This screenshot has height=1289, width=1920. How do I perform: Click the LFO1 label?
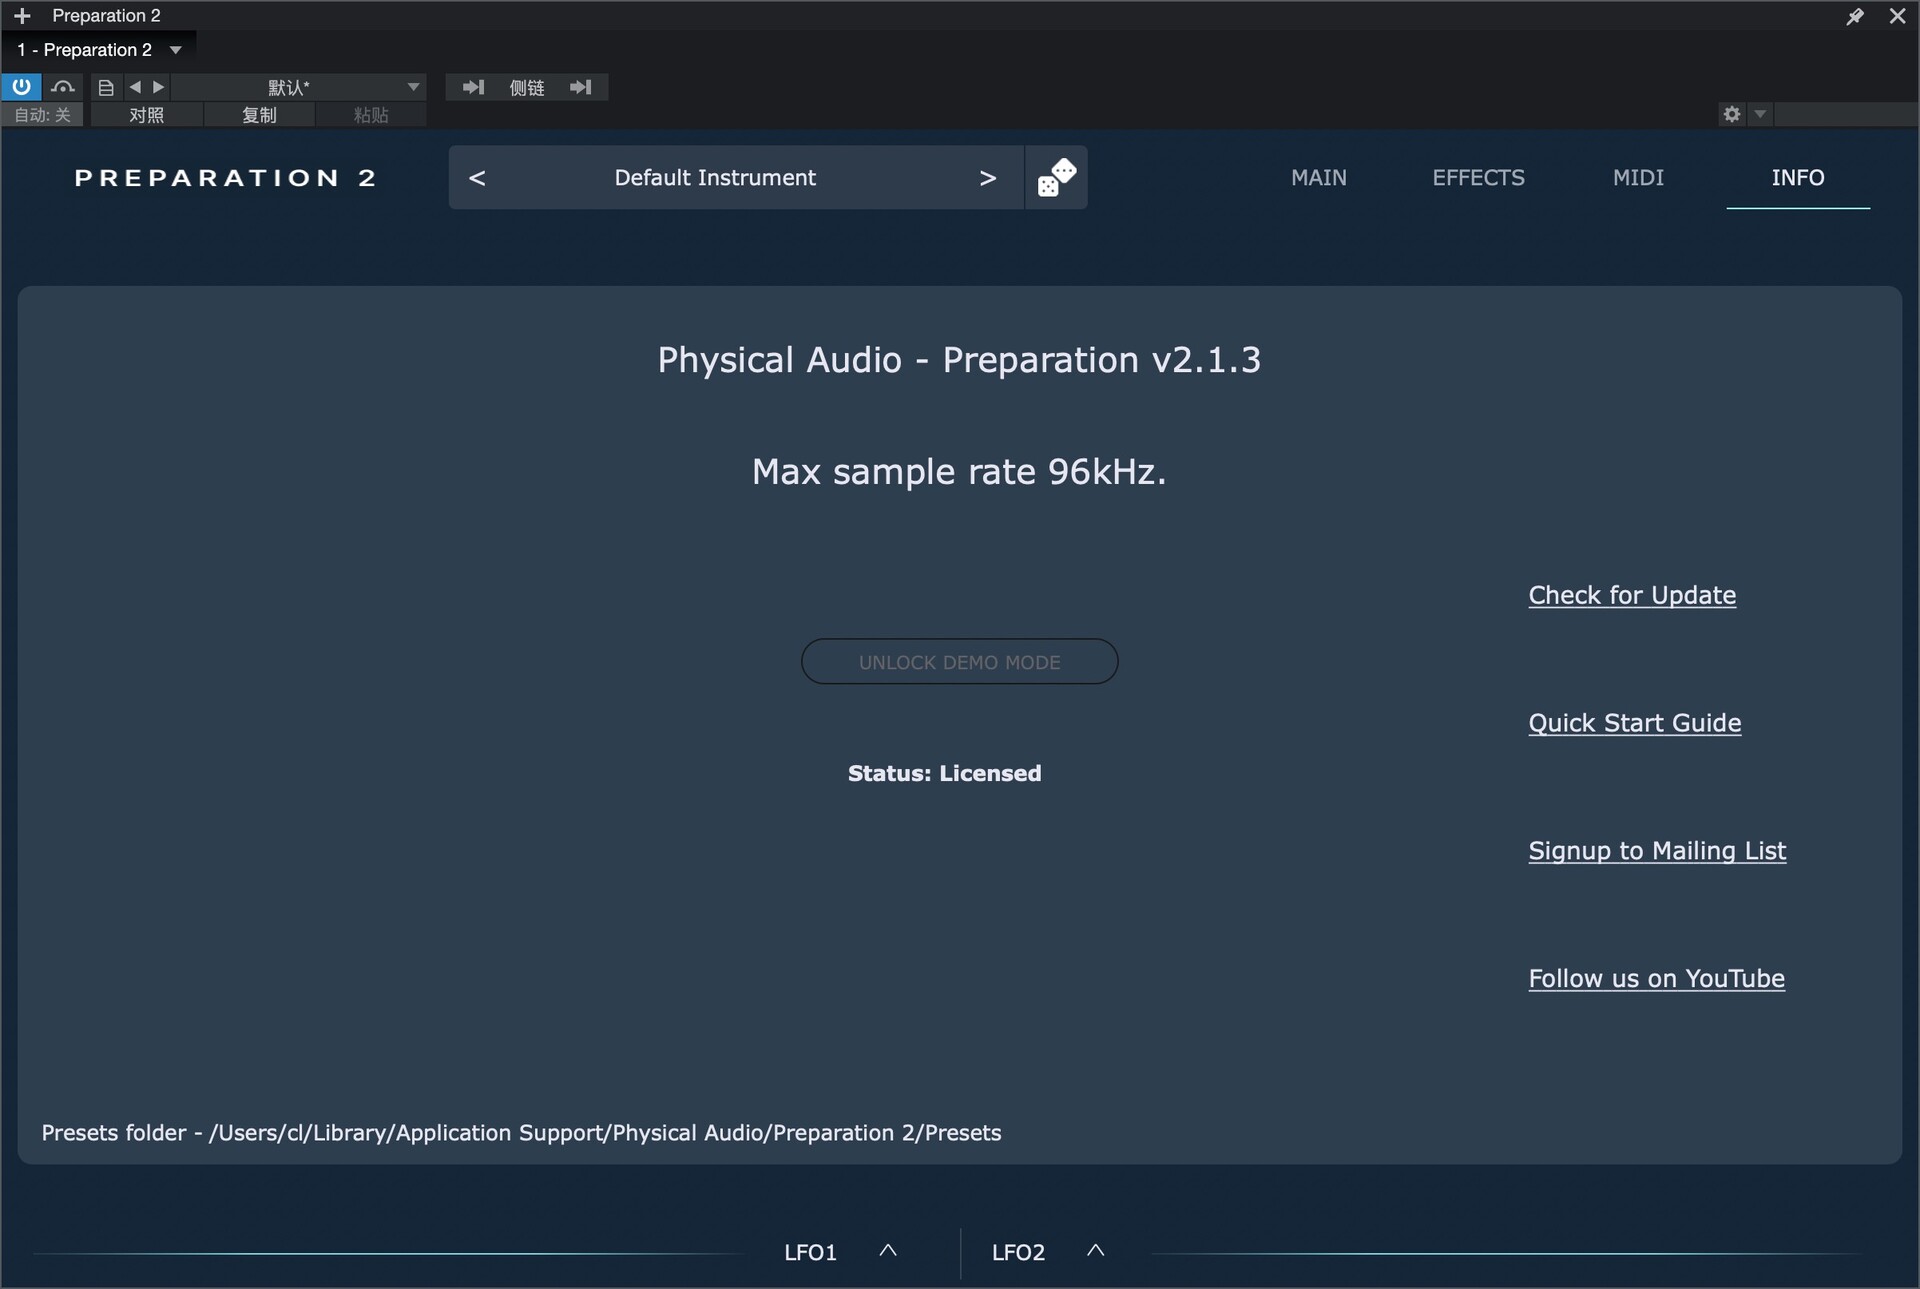click(810, 1252)
